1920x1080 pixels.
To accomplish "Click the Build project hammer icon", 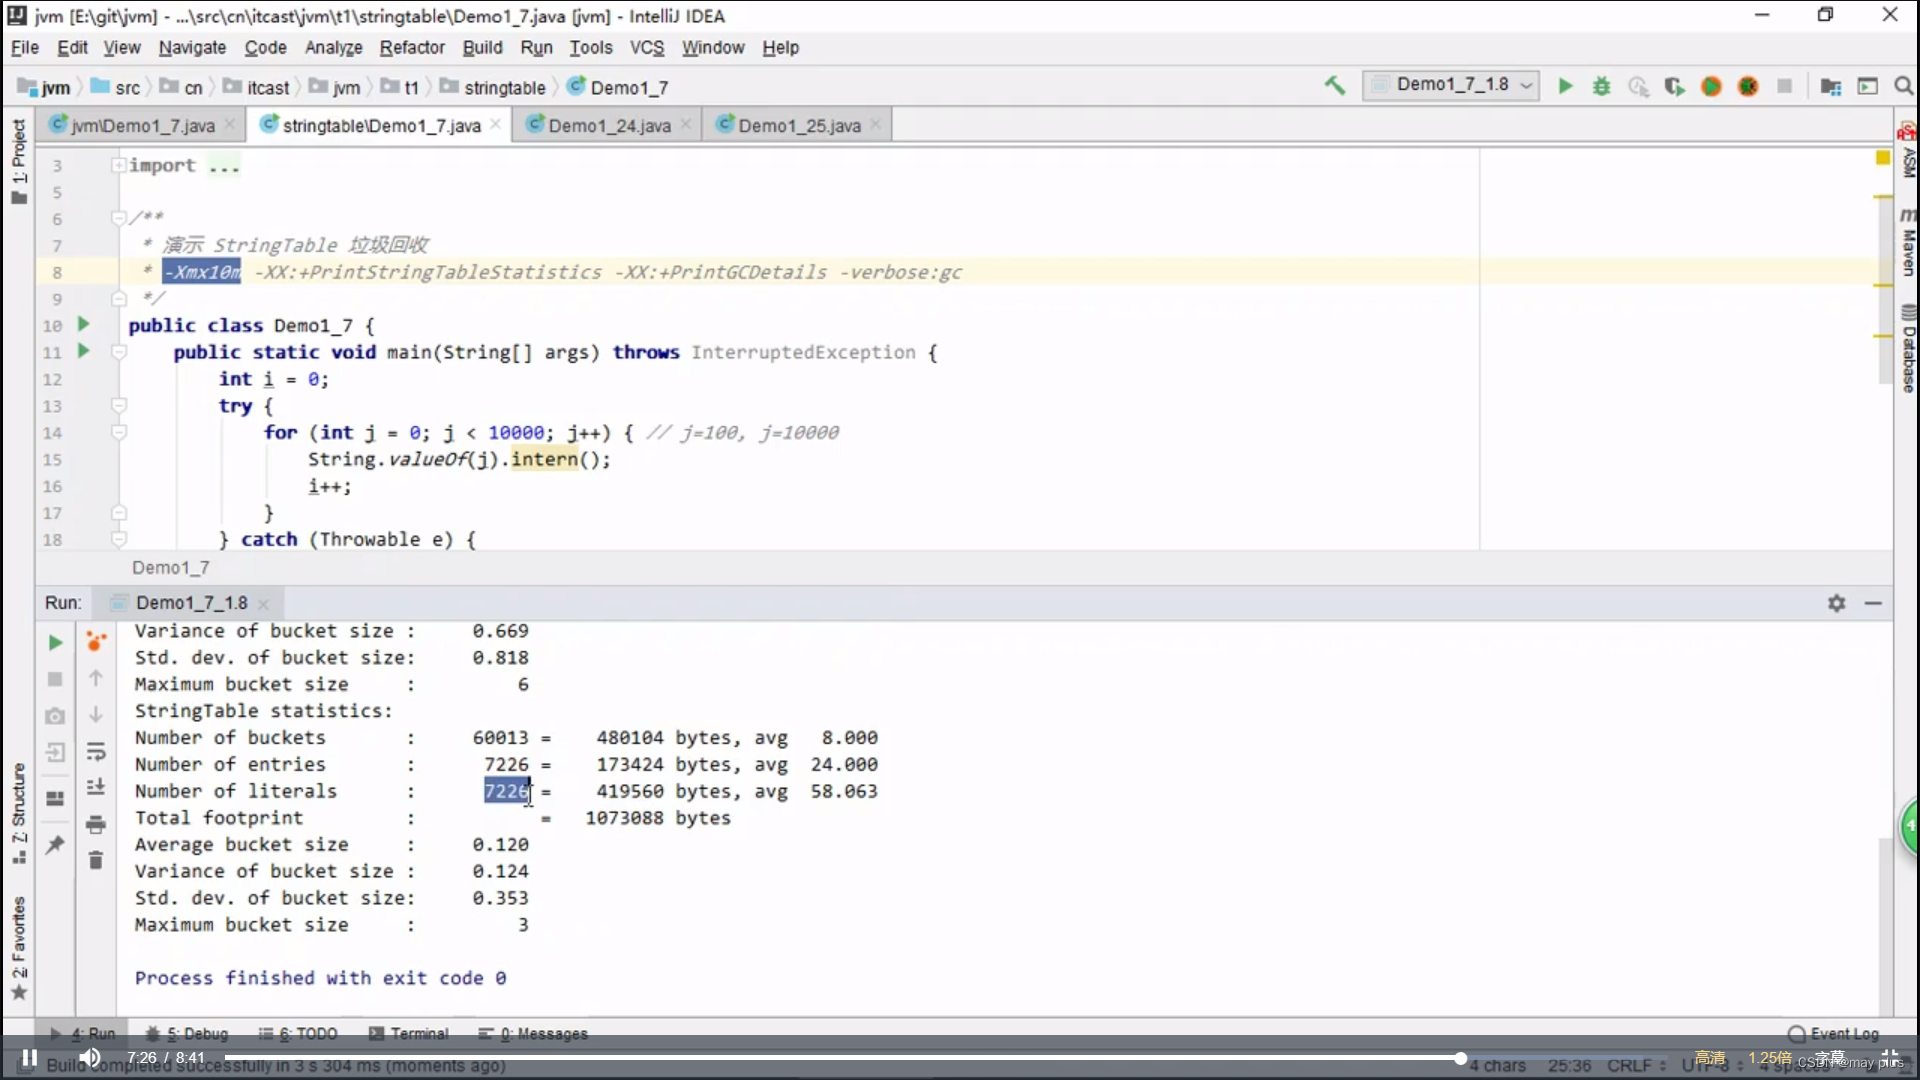I will click(x=1335, y=86).
